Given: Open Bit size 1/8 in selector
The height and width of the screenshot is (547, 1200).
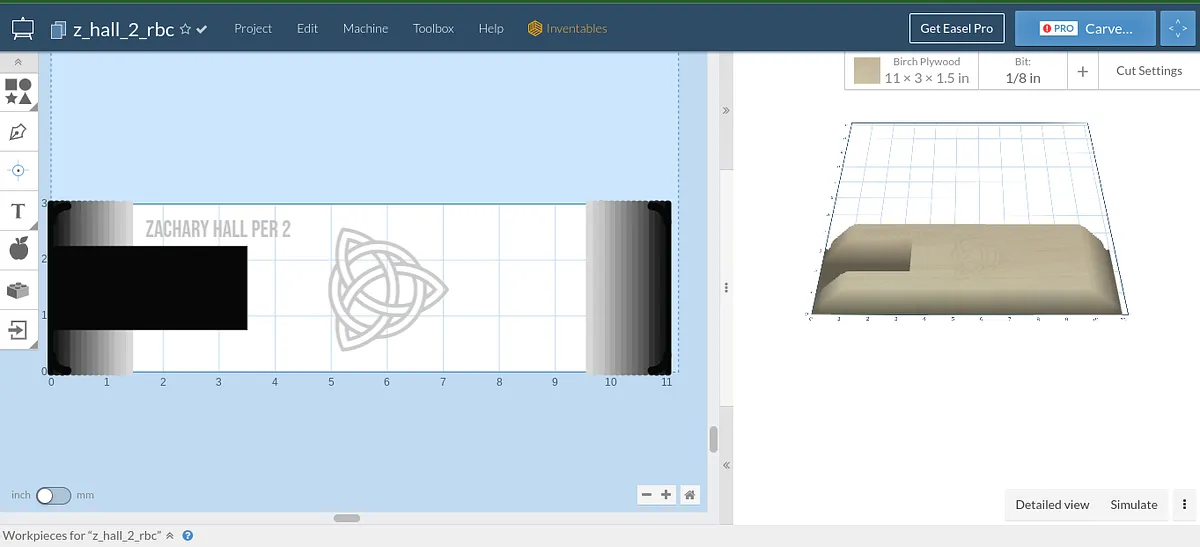Looking at the screenshot, I should click(x=1022, y=71).
